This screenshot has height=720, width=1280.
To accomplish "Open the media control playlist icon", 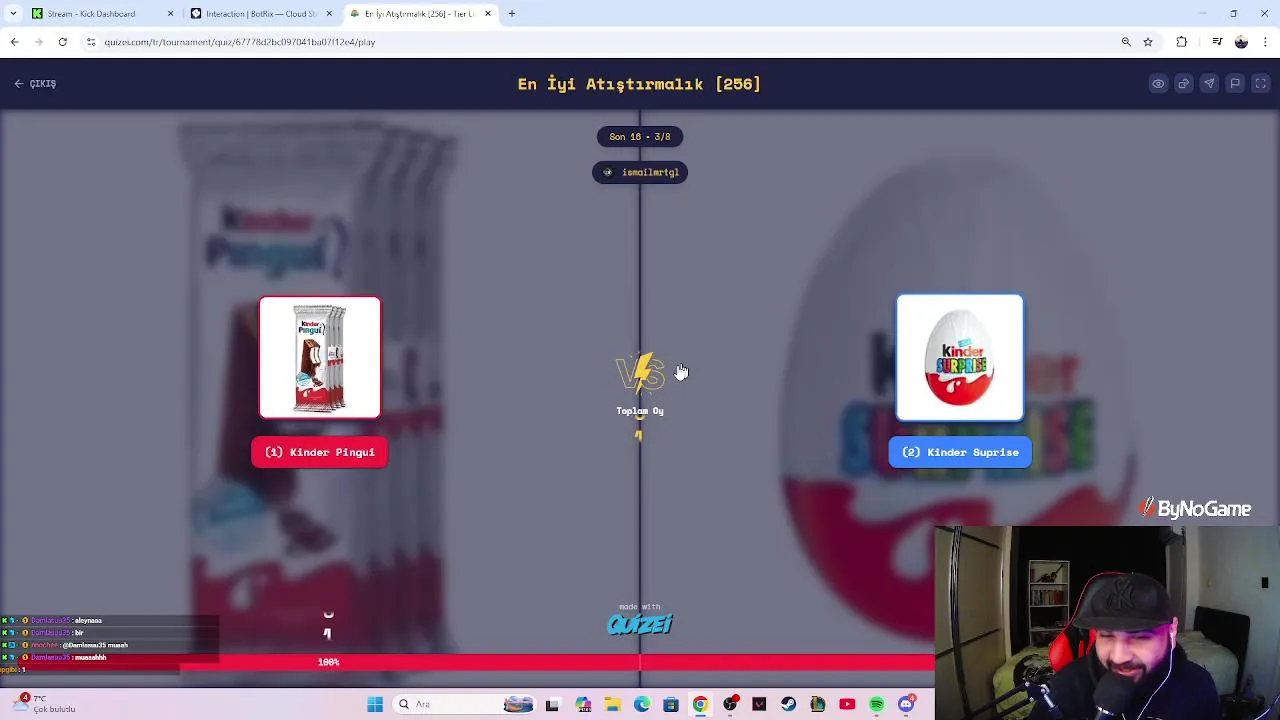I will click(1217, 42).
